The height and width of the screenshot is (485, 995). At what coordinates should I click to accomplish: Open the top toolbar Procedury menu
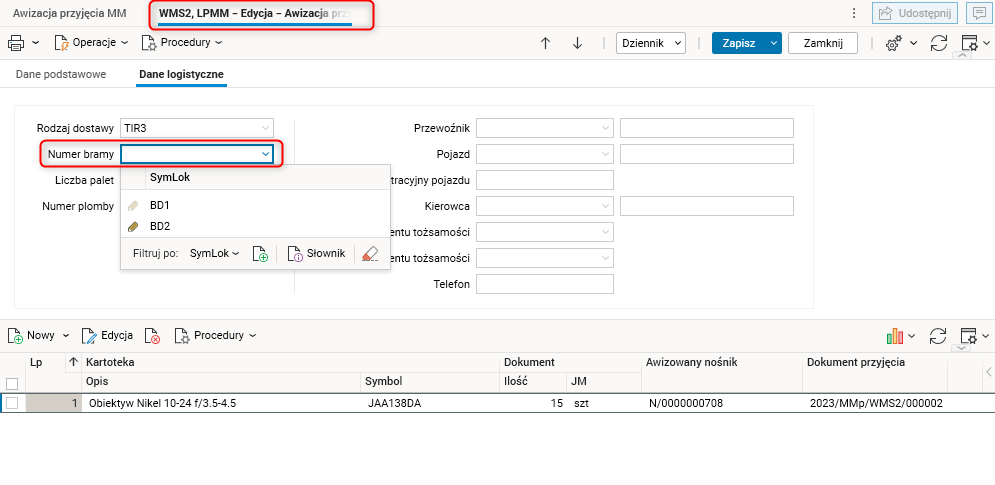[182, 43]
